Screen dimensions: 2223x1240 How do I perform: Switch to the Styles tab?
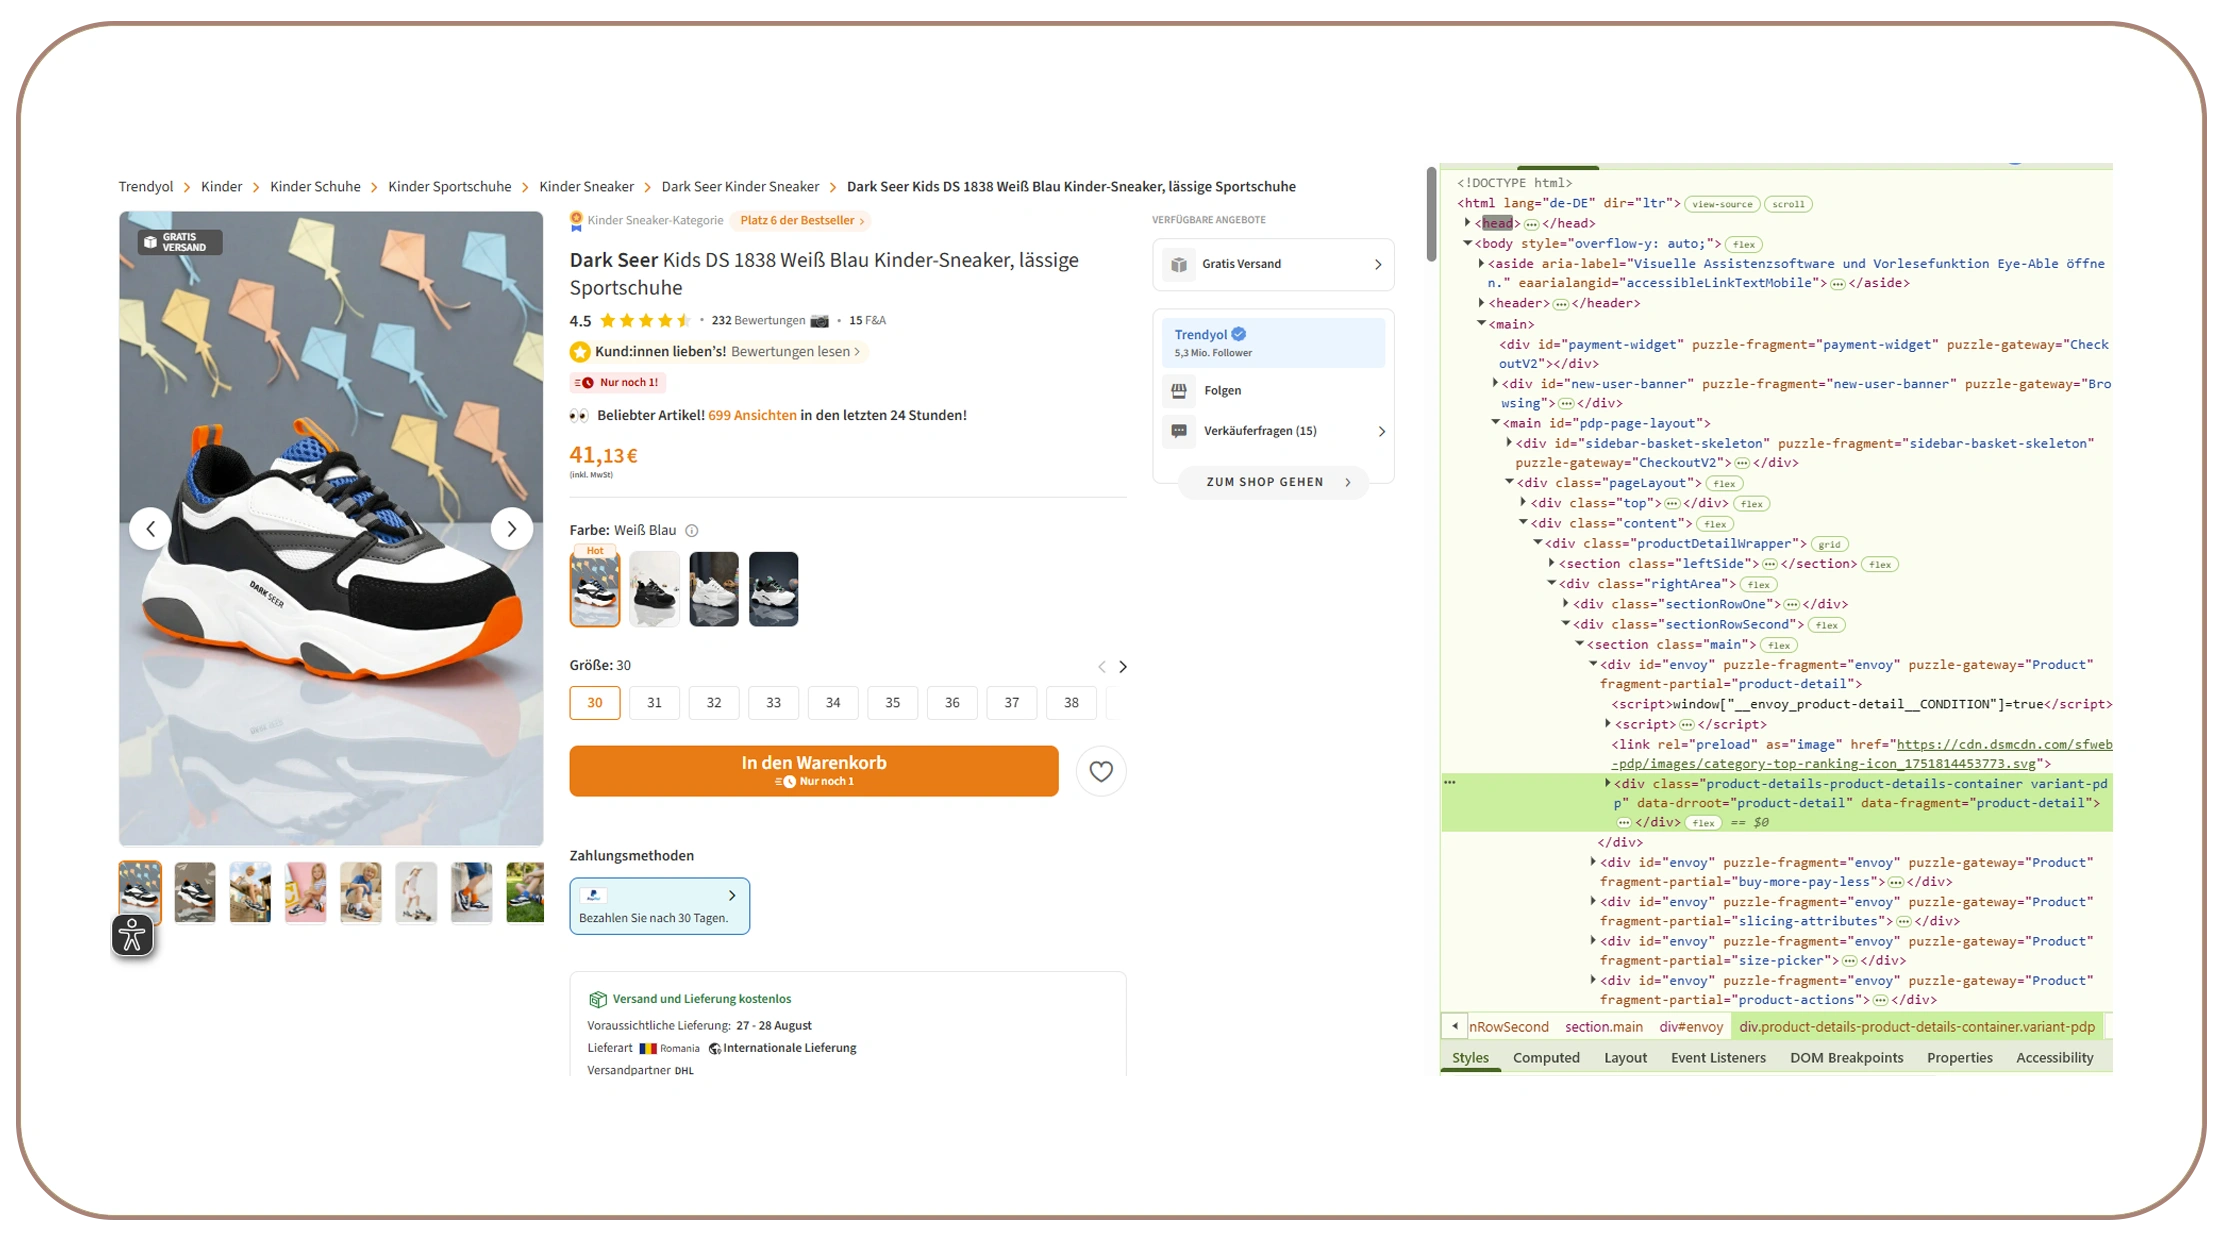point(1470,1058)
